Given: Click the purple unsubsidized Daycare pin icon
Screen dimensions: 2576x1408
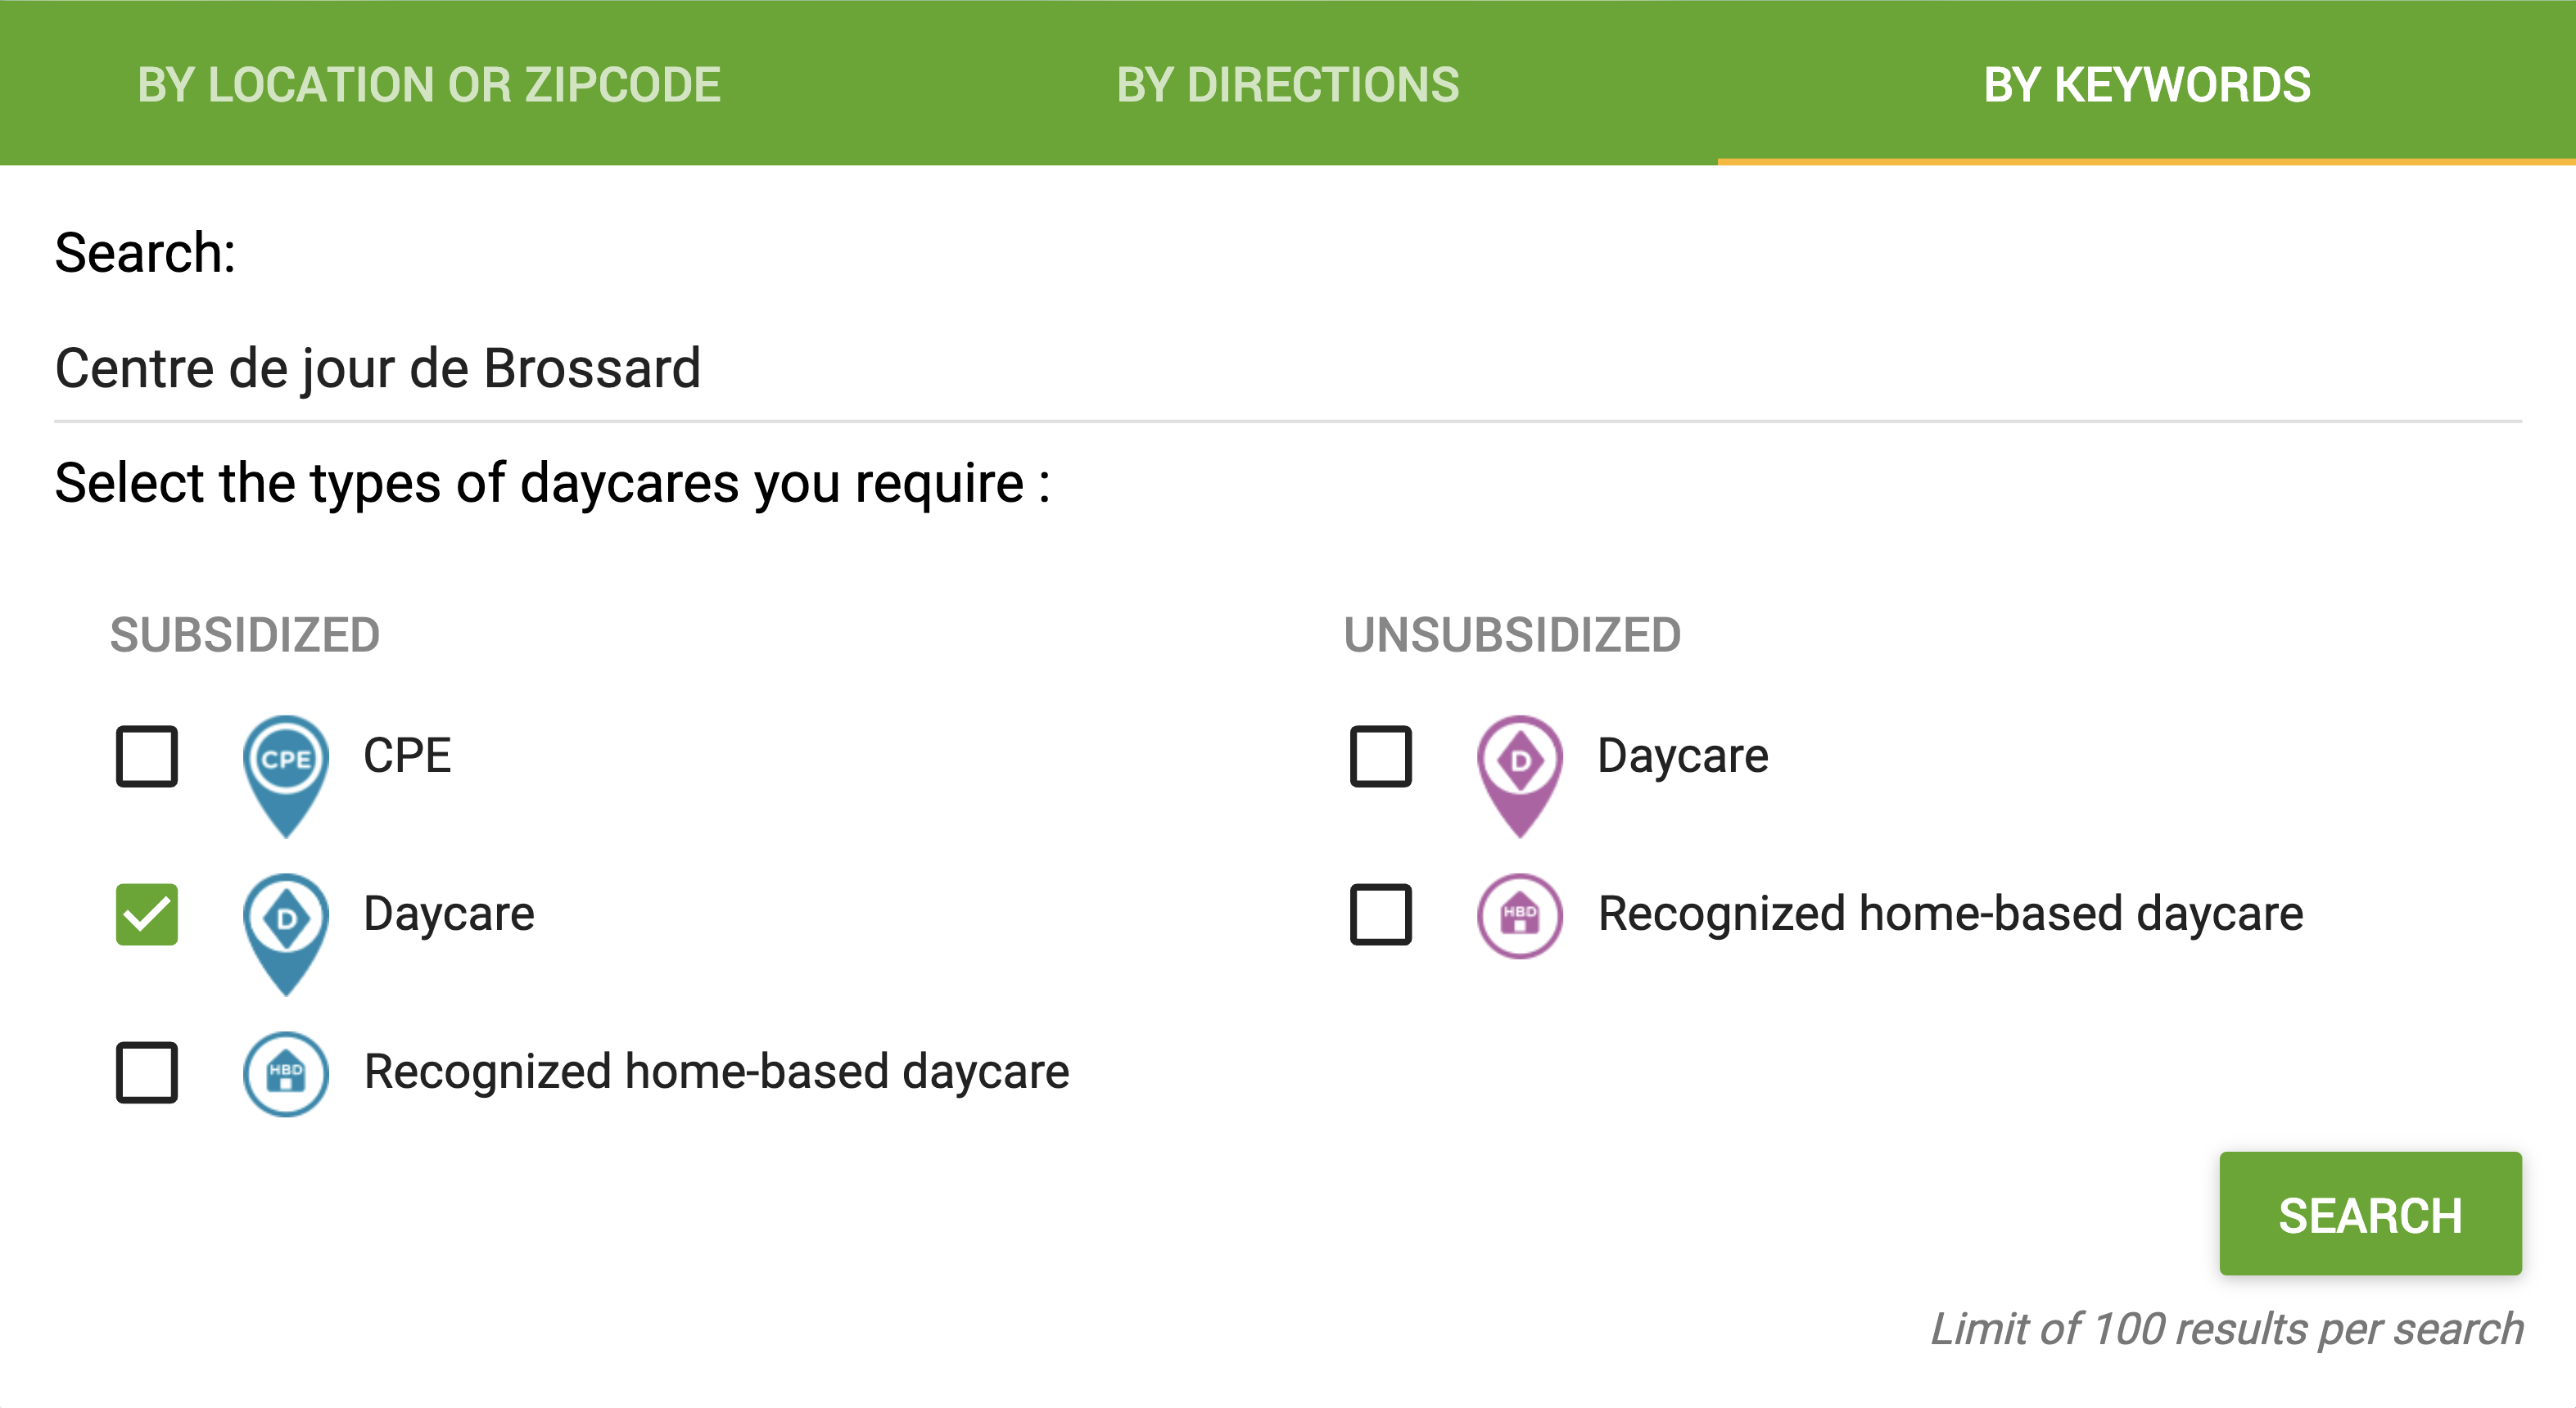Looking at the screenshot, I should point(1520,776).
